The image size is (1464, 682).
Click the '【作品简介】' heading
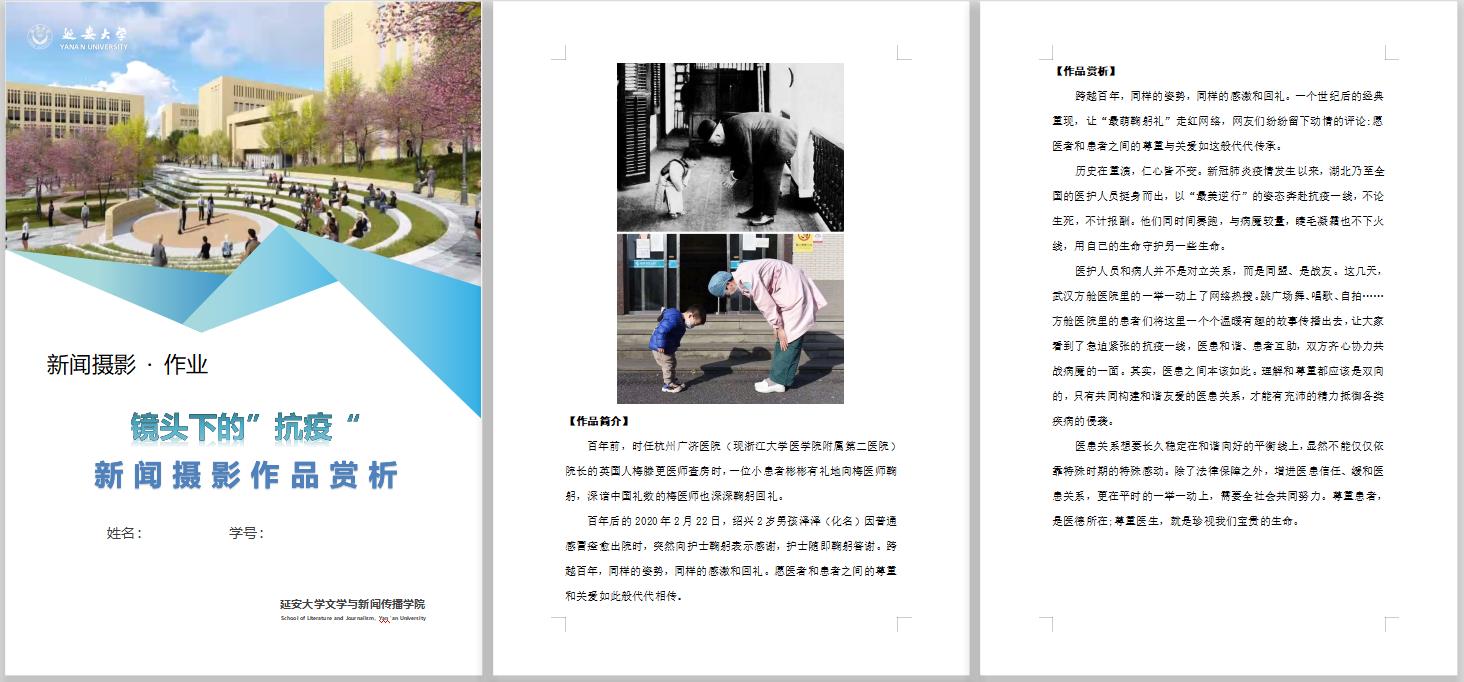coord(598,421)
